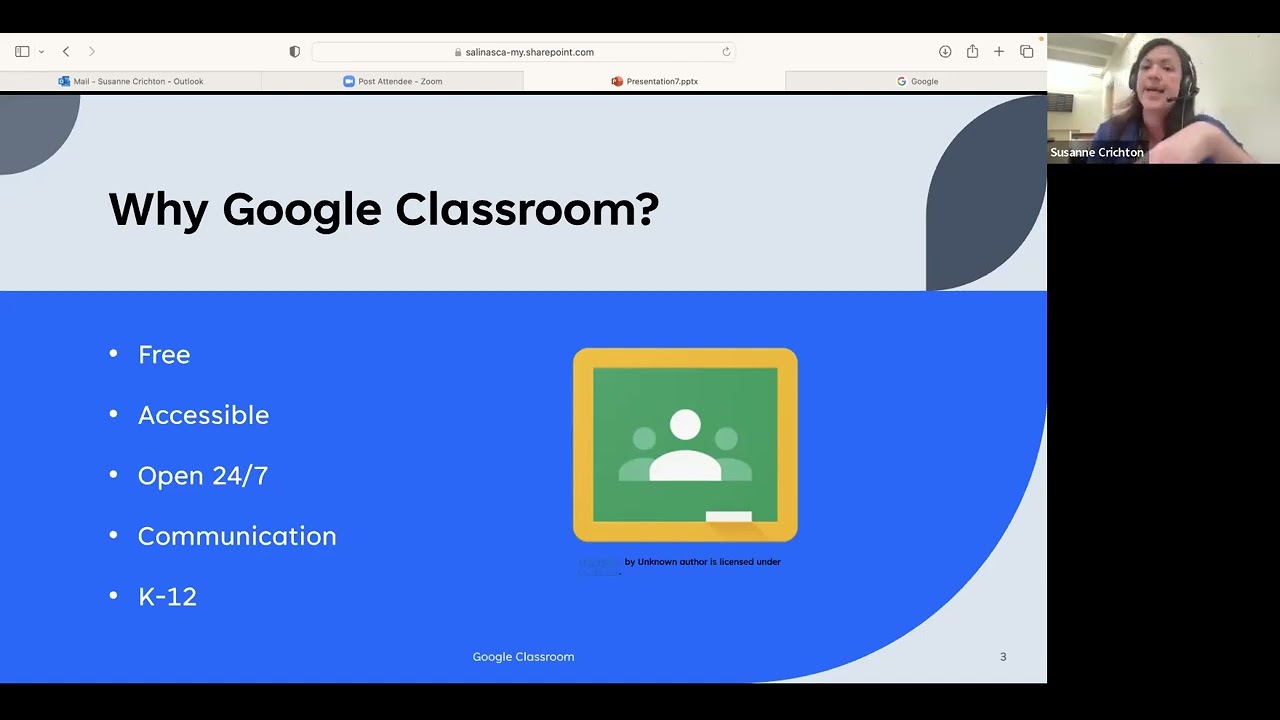
Task: Click the 'Accessible' bullet point
Action: click(x=203, y=415)
